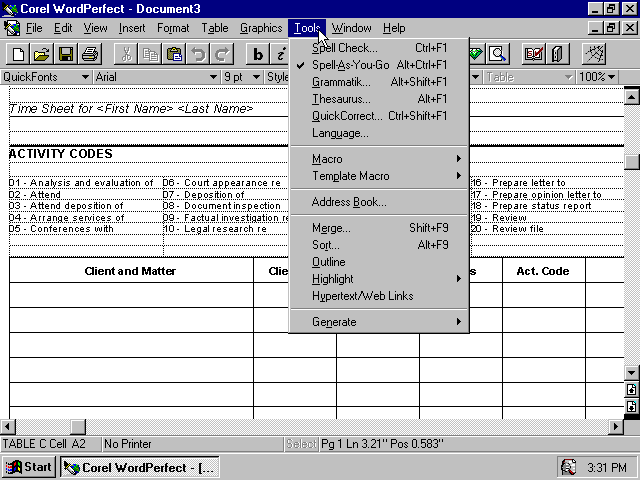Viewport: 640px width, 480px height.
Task: Click the green gem icon by the menu
Action: pyautogui.click(x=476, y=54)
